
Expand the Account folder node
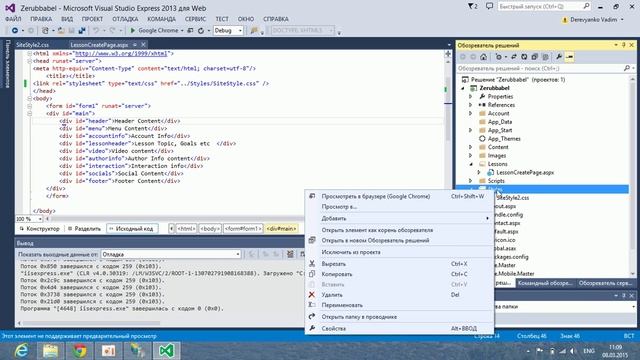click(470, 113)
